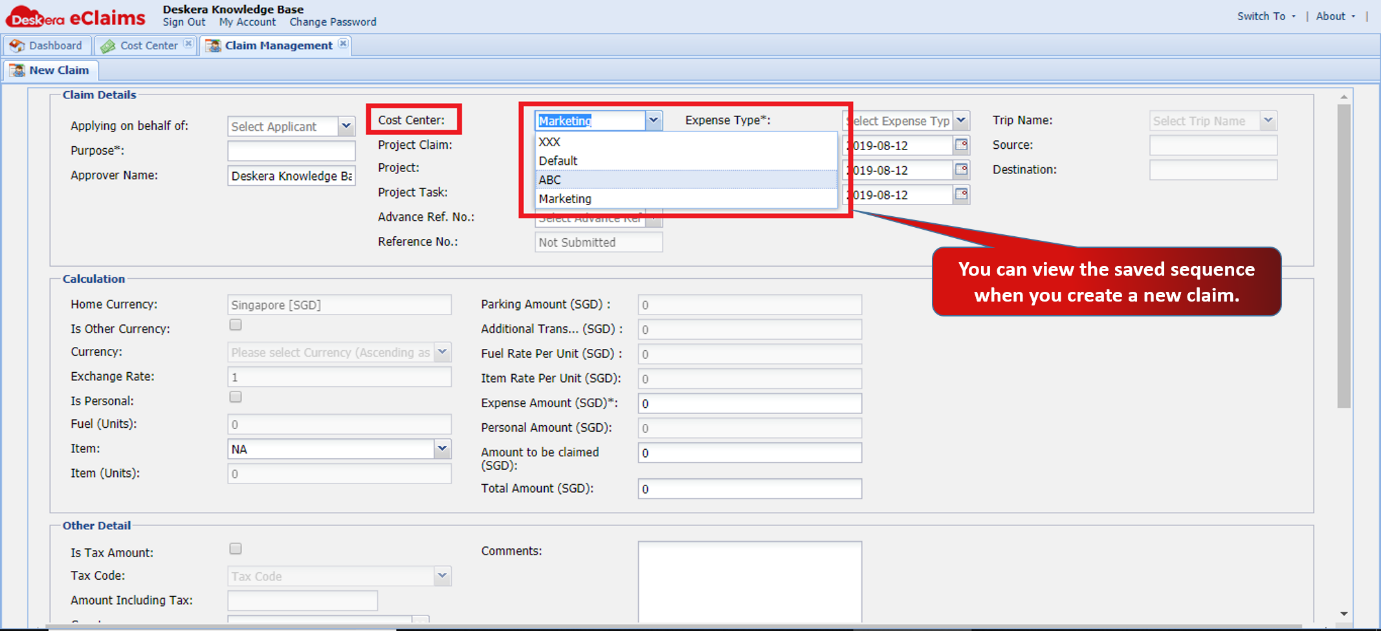Expand the Expense Type dropdown arrow
This screenshot has height=631, width=1381.
click(961, 121)
